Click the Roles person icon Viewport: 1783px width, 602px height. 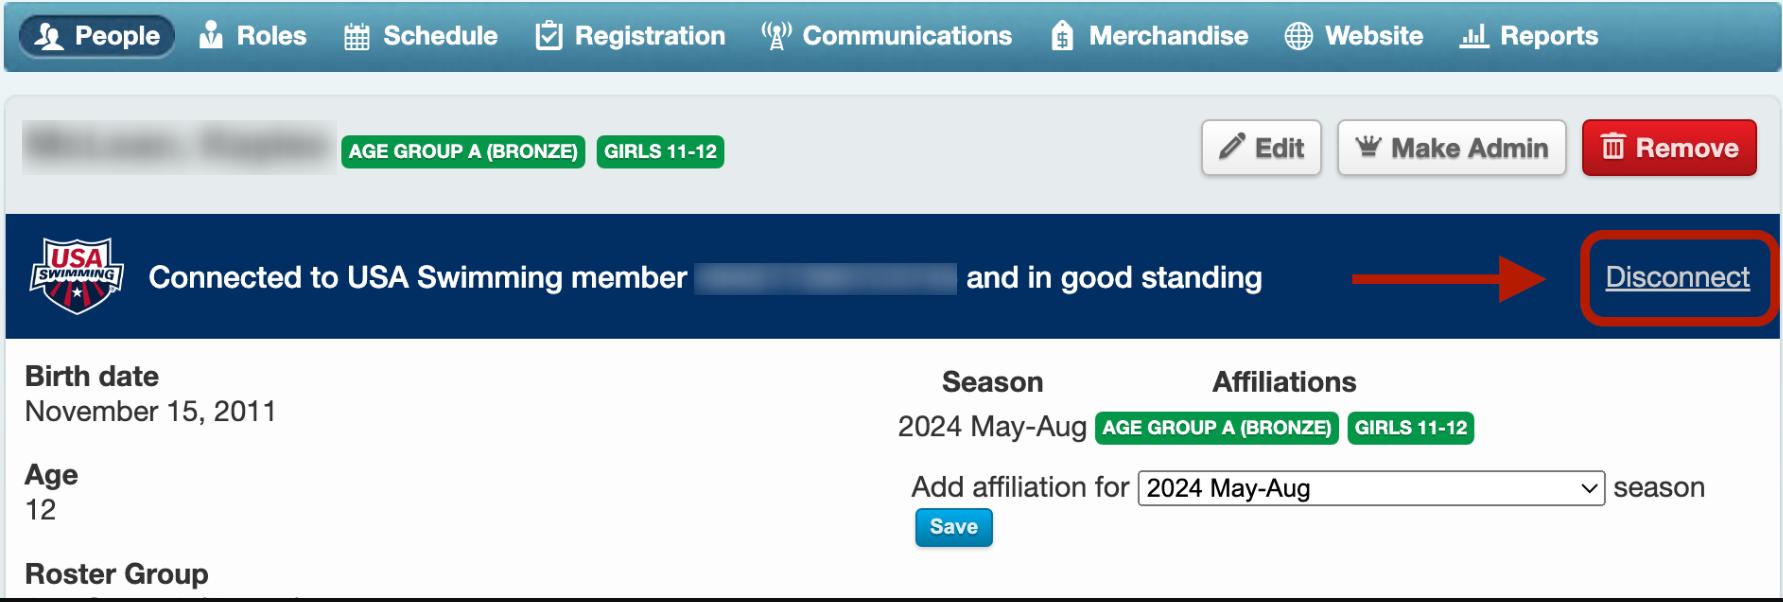point(211,35)
